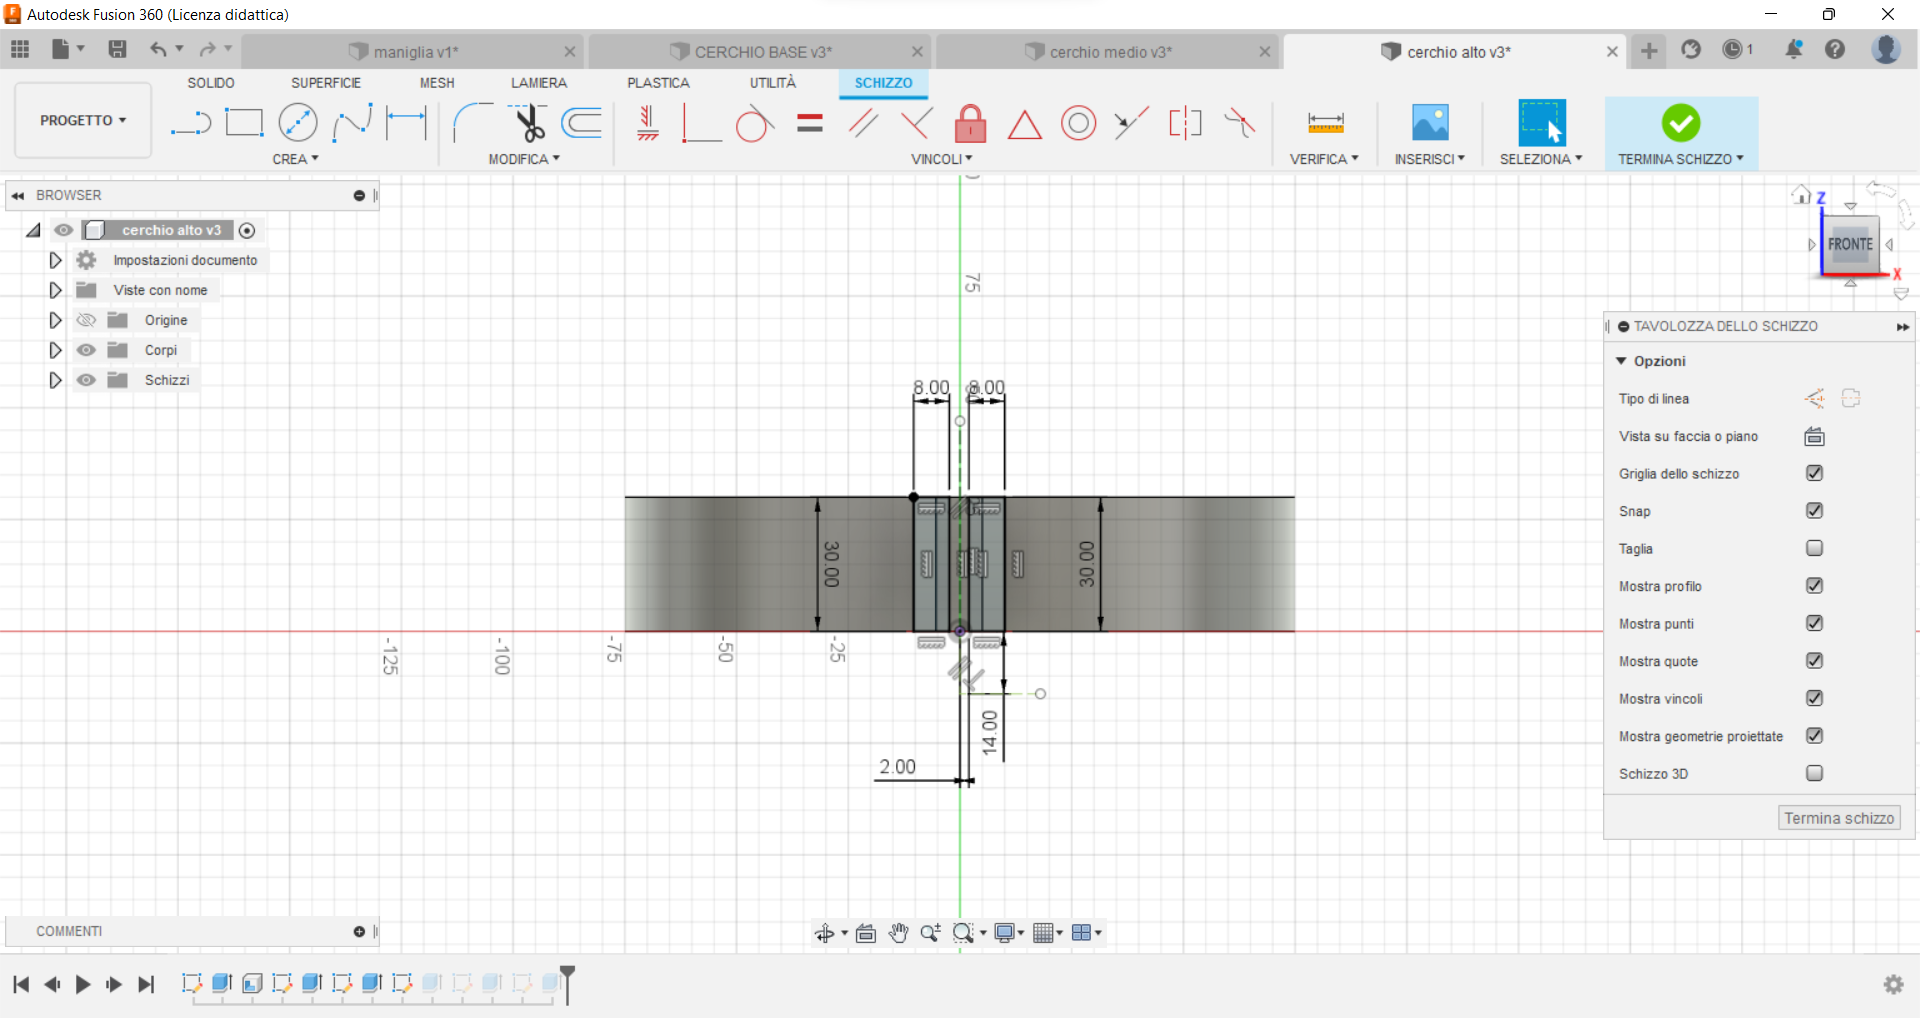Click the Termina schizzo button in the palette
This screenshot has width=1920, height=1018.
[1838, 817]
